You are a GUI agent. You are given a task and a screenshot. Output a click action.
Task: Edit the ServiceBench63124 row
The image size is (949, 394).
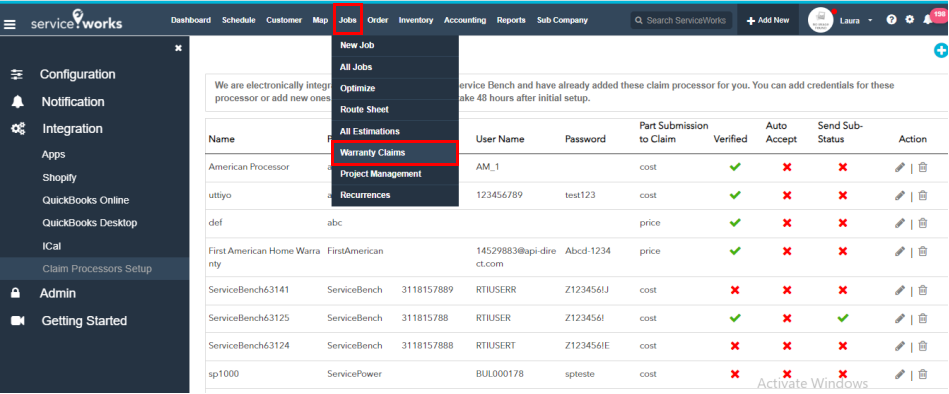tap(900, 346)
